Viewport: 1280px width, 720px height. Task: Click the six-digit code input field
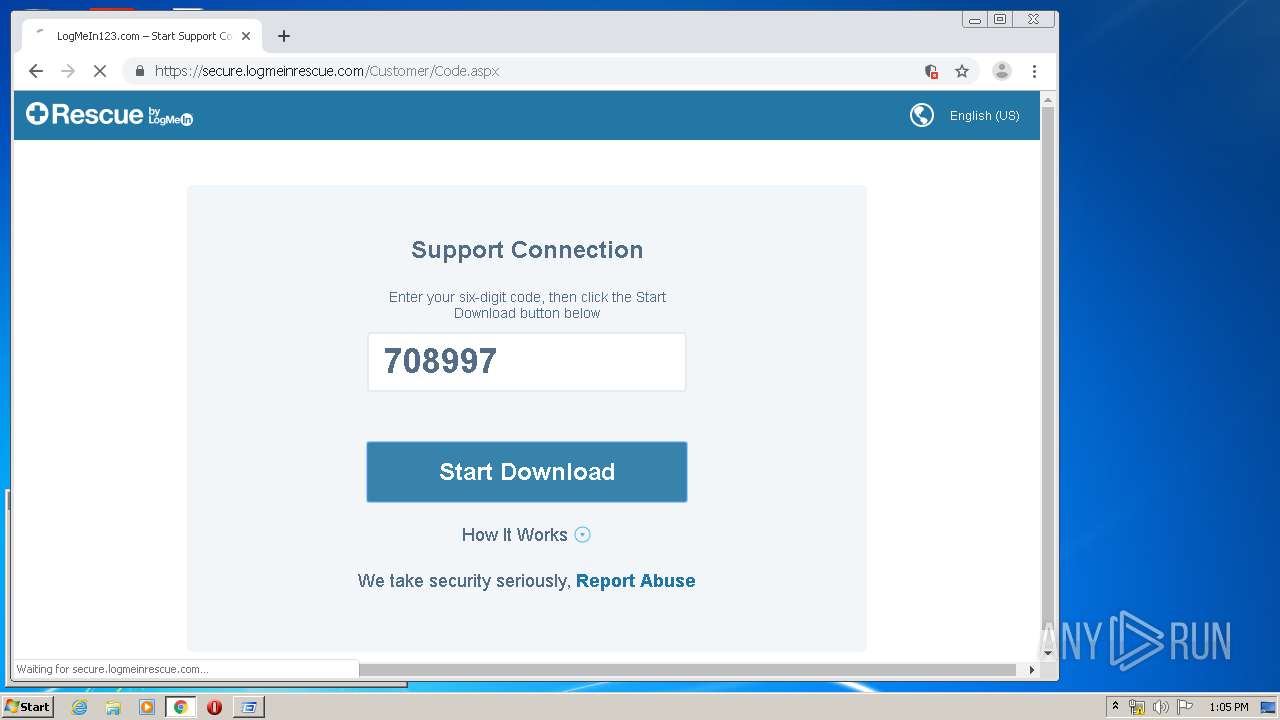point(527,362)
